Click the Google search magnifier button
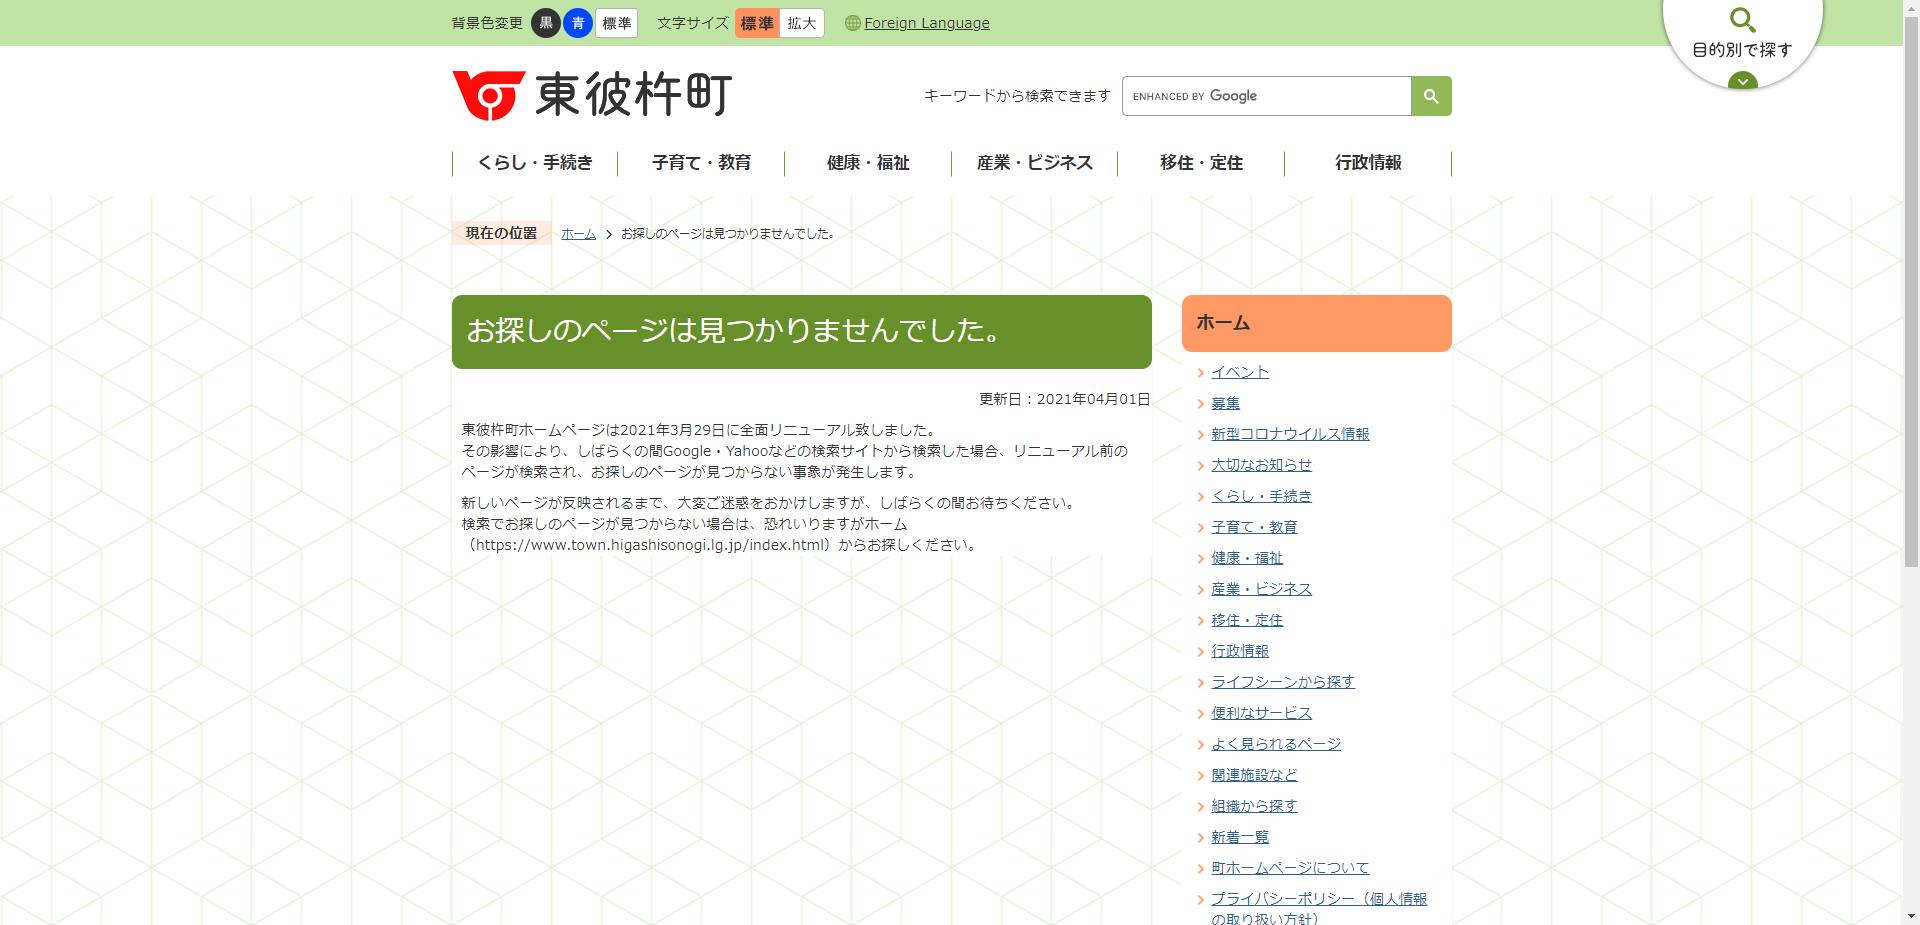 pyautogui.click(x=1430, y=95)
